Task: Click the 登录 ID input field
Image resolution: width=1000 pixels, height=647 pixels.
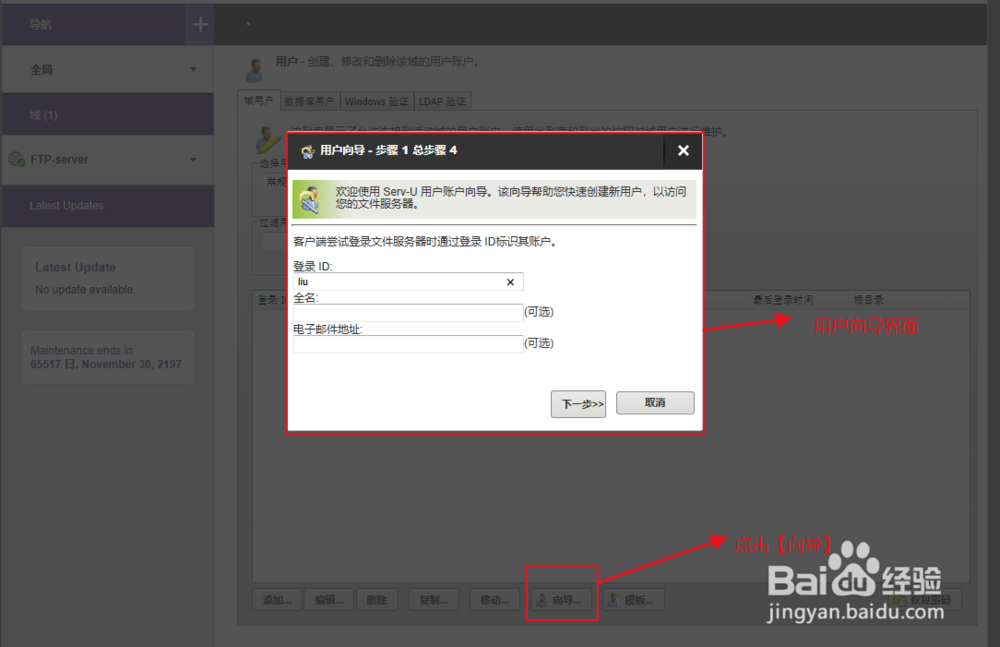Action: click(408, 281)
